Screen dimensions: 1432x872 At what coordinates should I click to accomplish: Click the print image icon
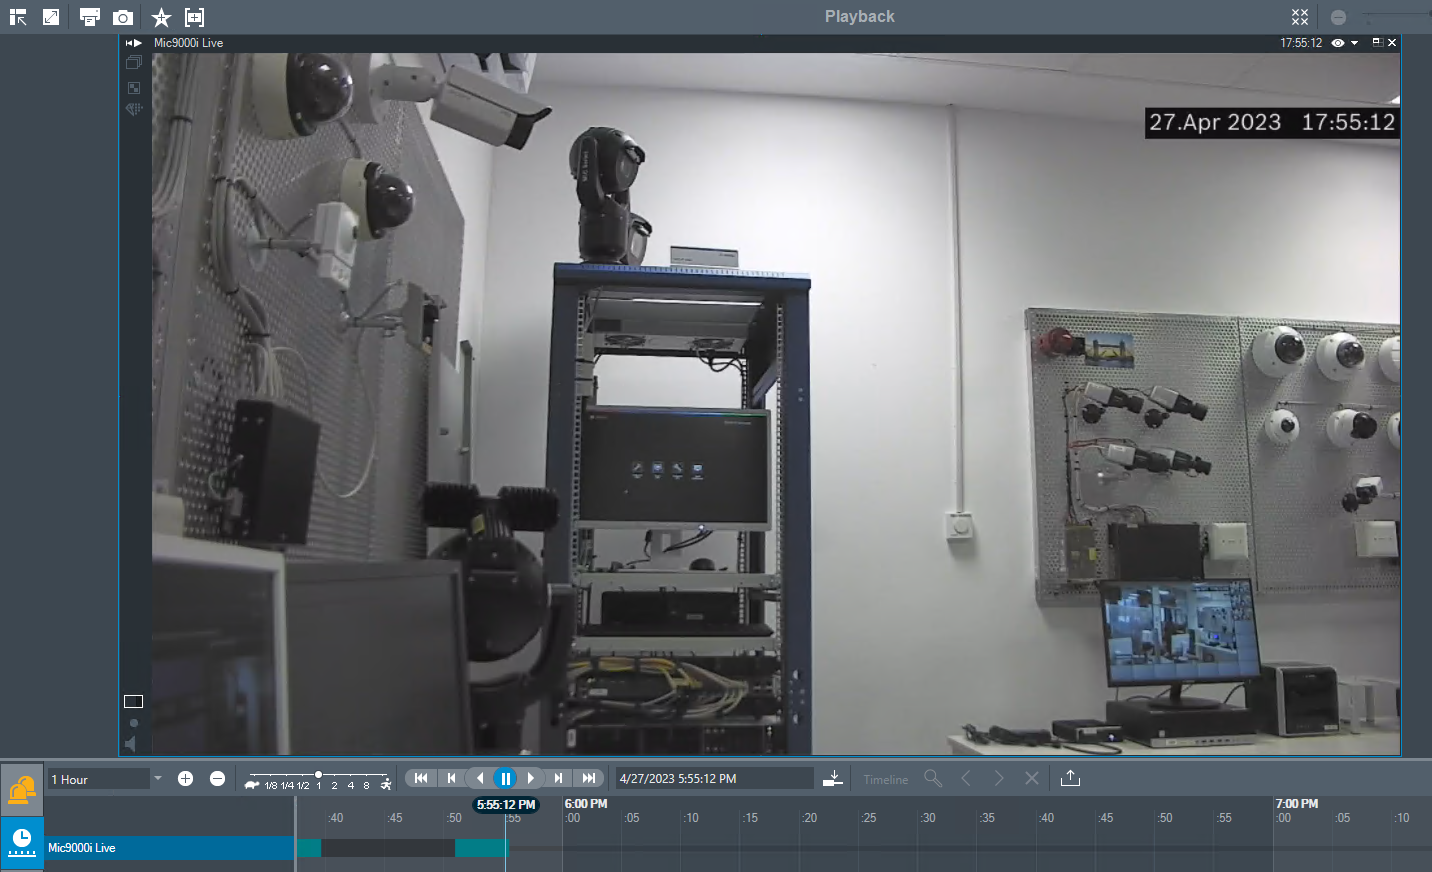click(90, 17)
